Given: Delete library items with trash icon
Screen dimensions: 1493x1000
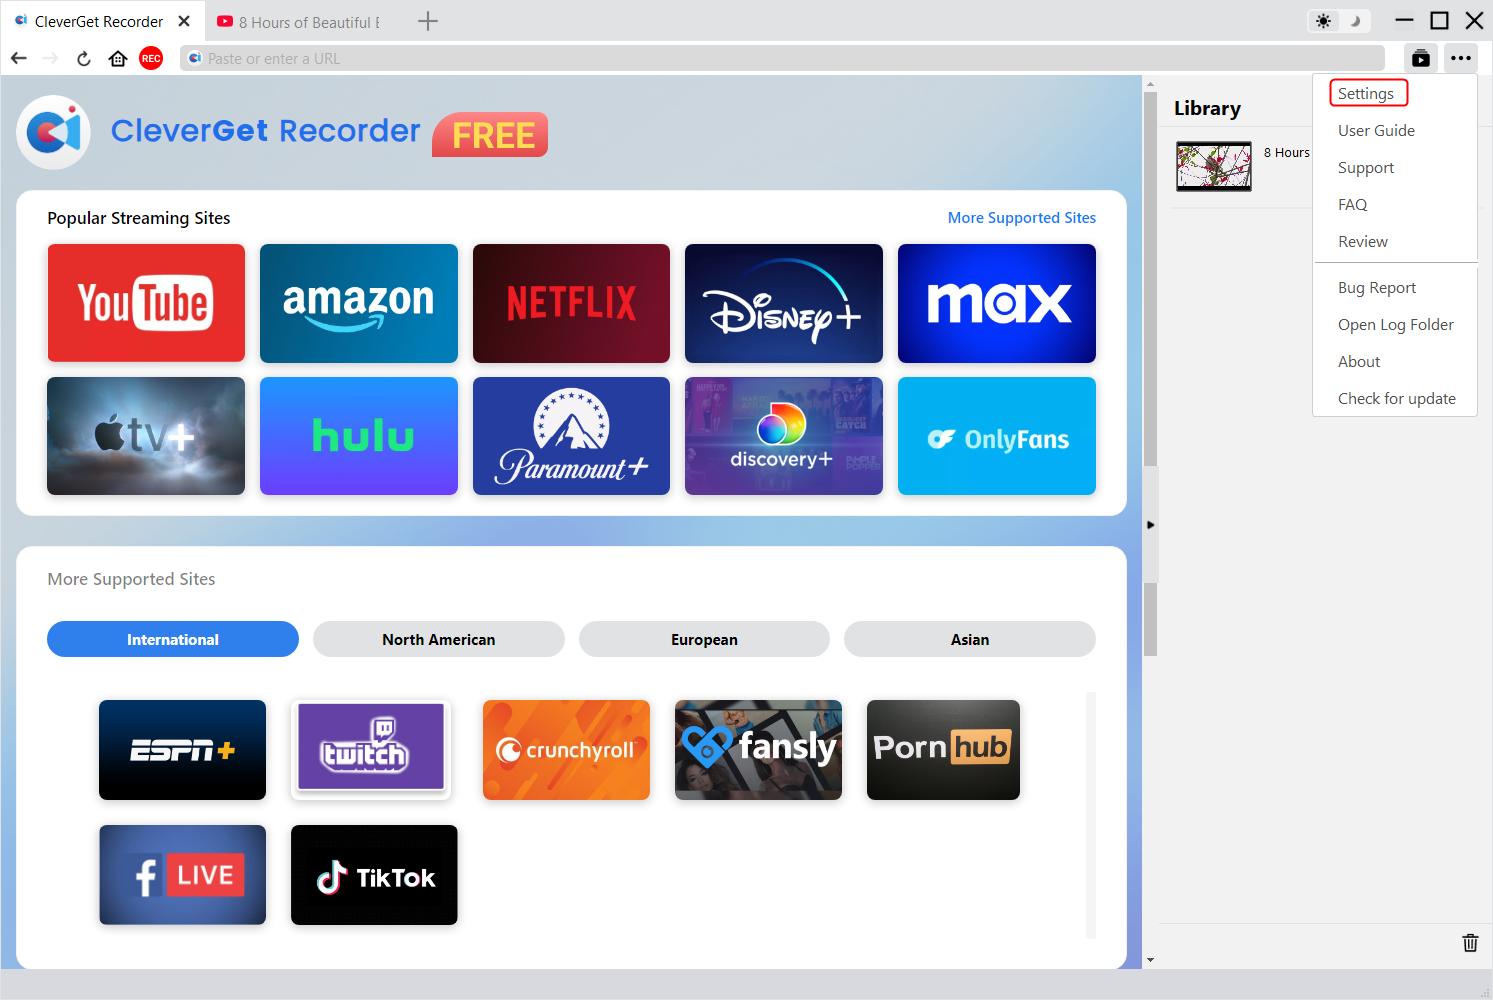Looking at the screenshot, I should pos(1470,942).
